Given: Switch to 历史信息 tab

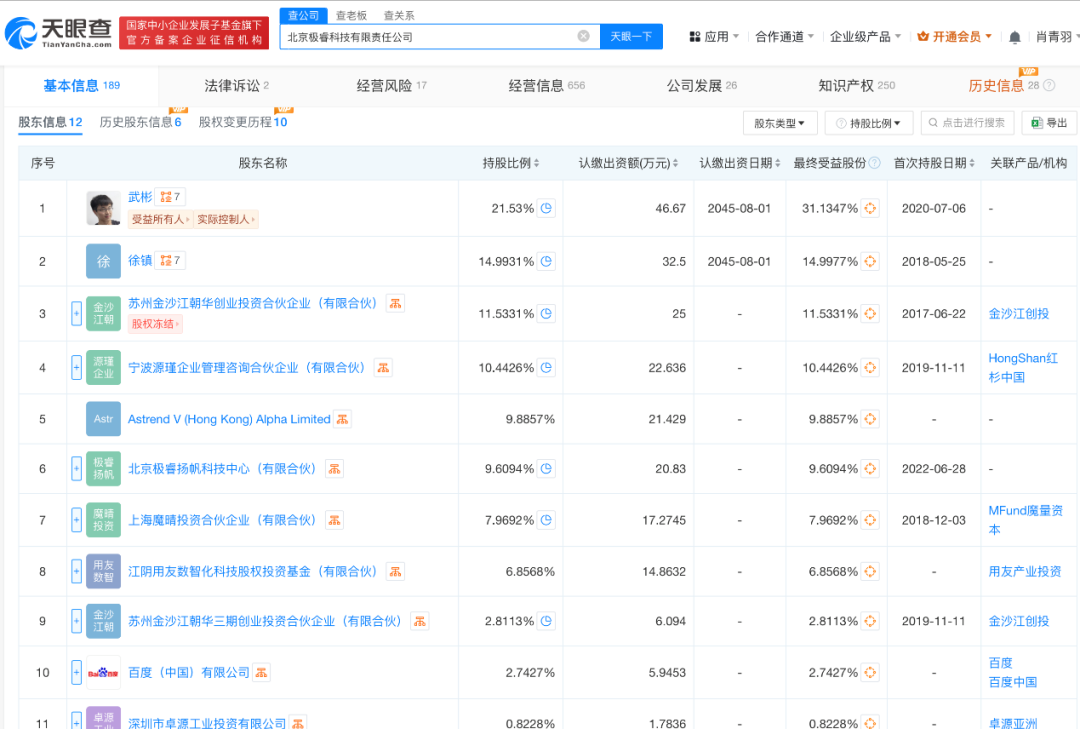Looking at the screenshot, I should 1004,85.
